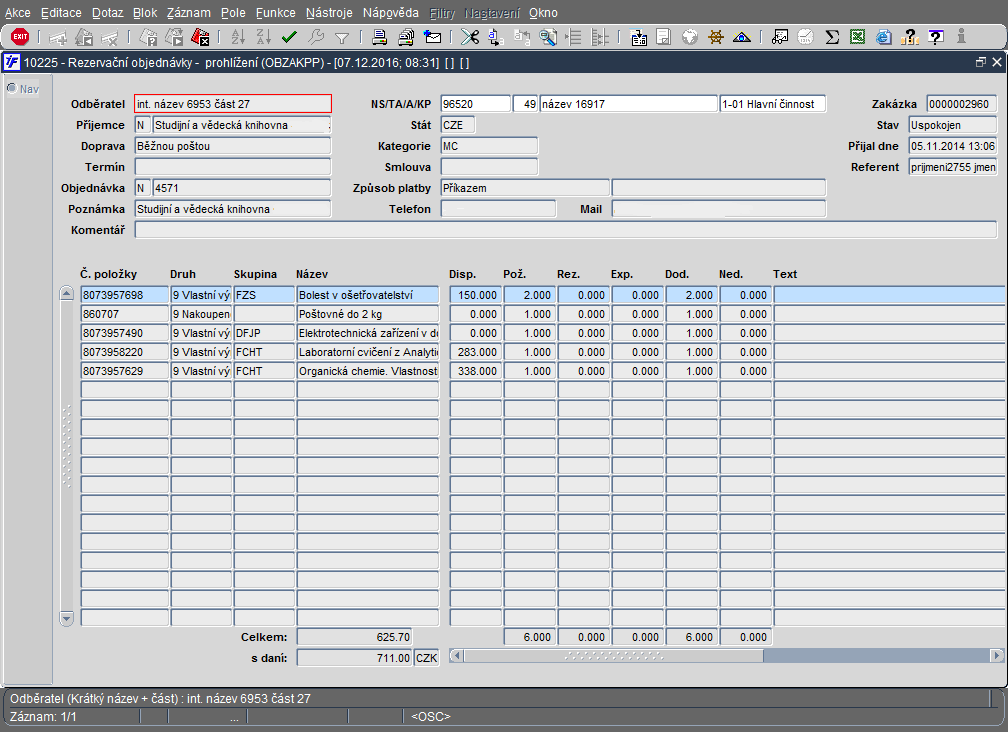Click the horizontal scrollbar thumb

(614, 656)
